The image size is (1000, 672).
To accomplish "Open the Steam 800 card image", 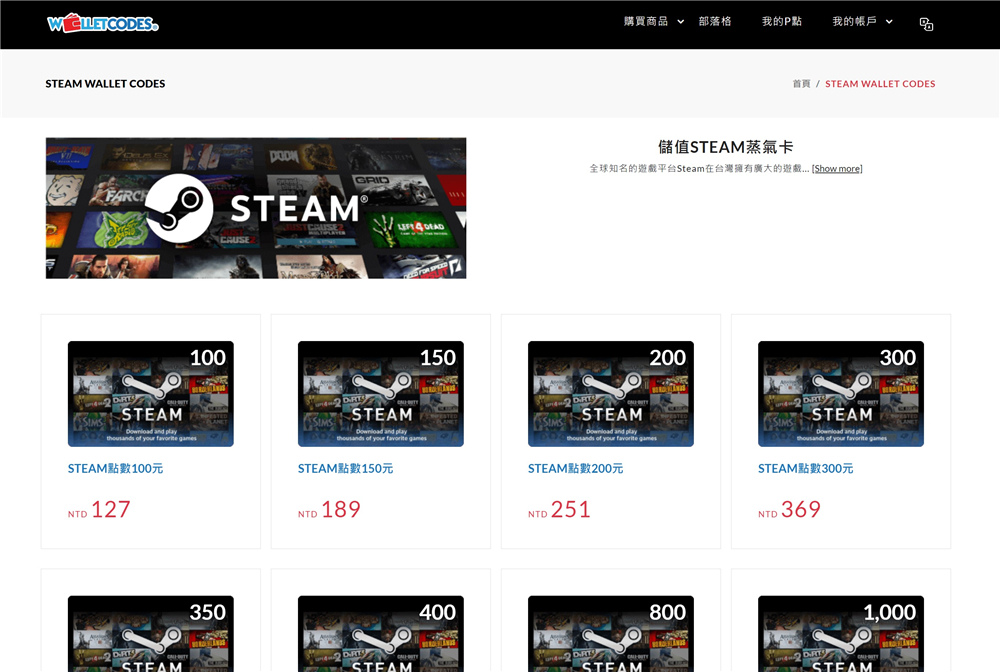I will 611,634.
